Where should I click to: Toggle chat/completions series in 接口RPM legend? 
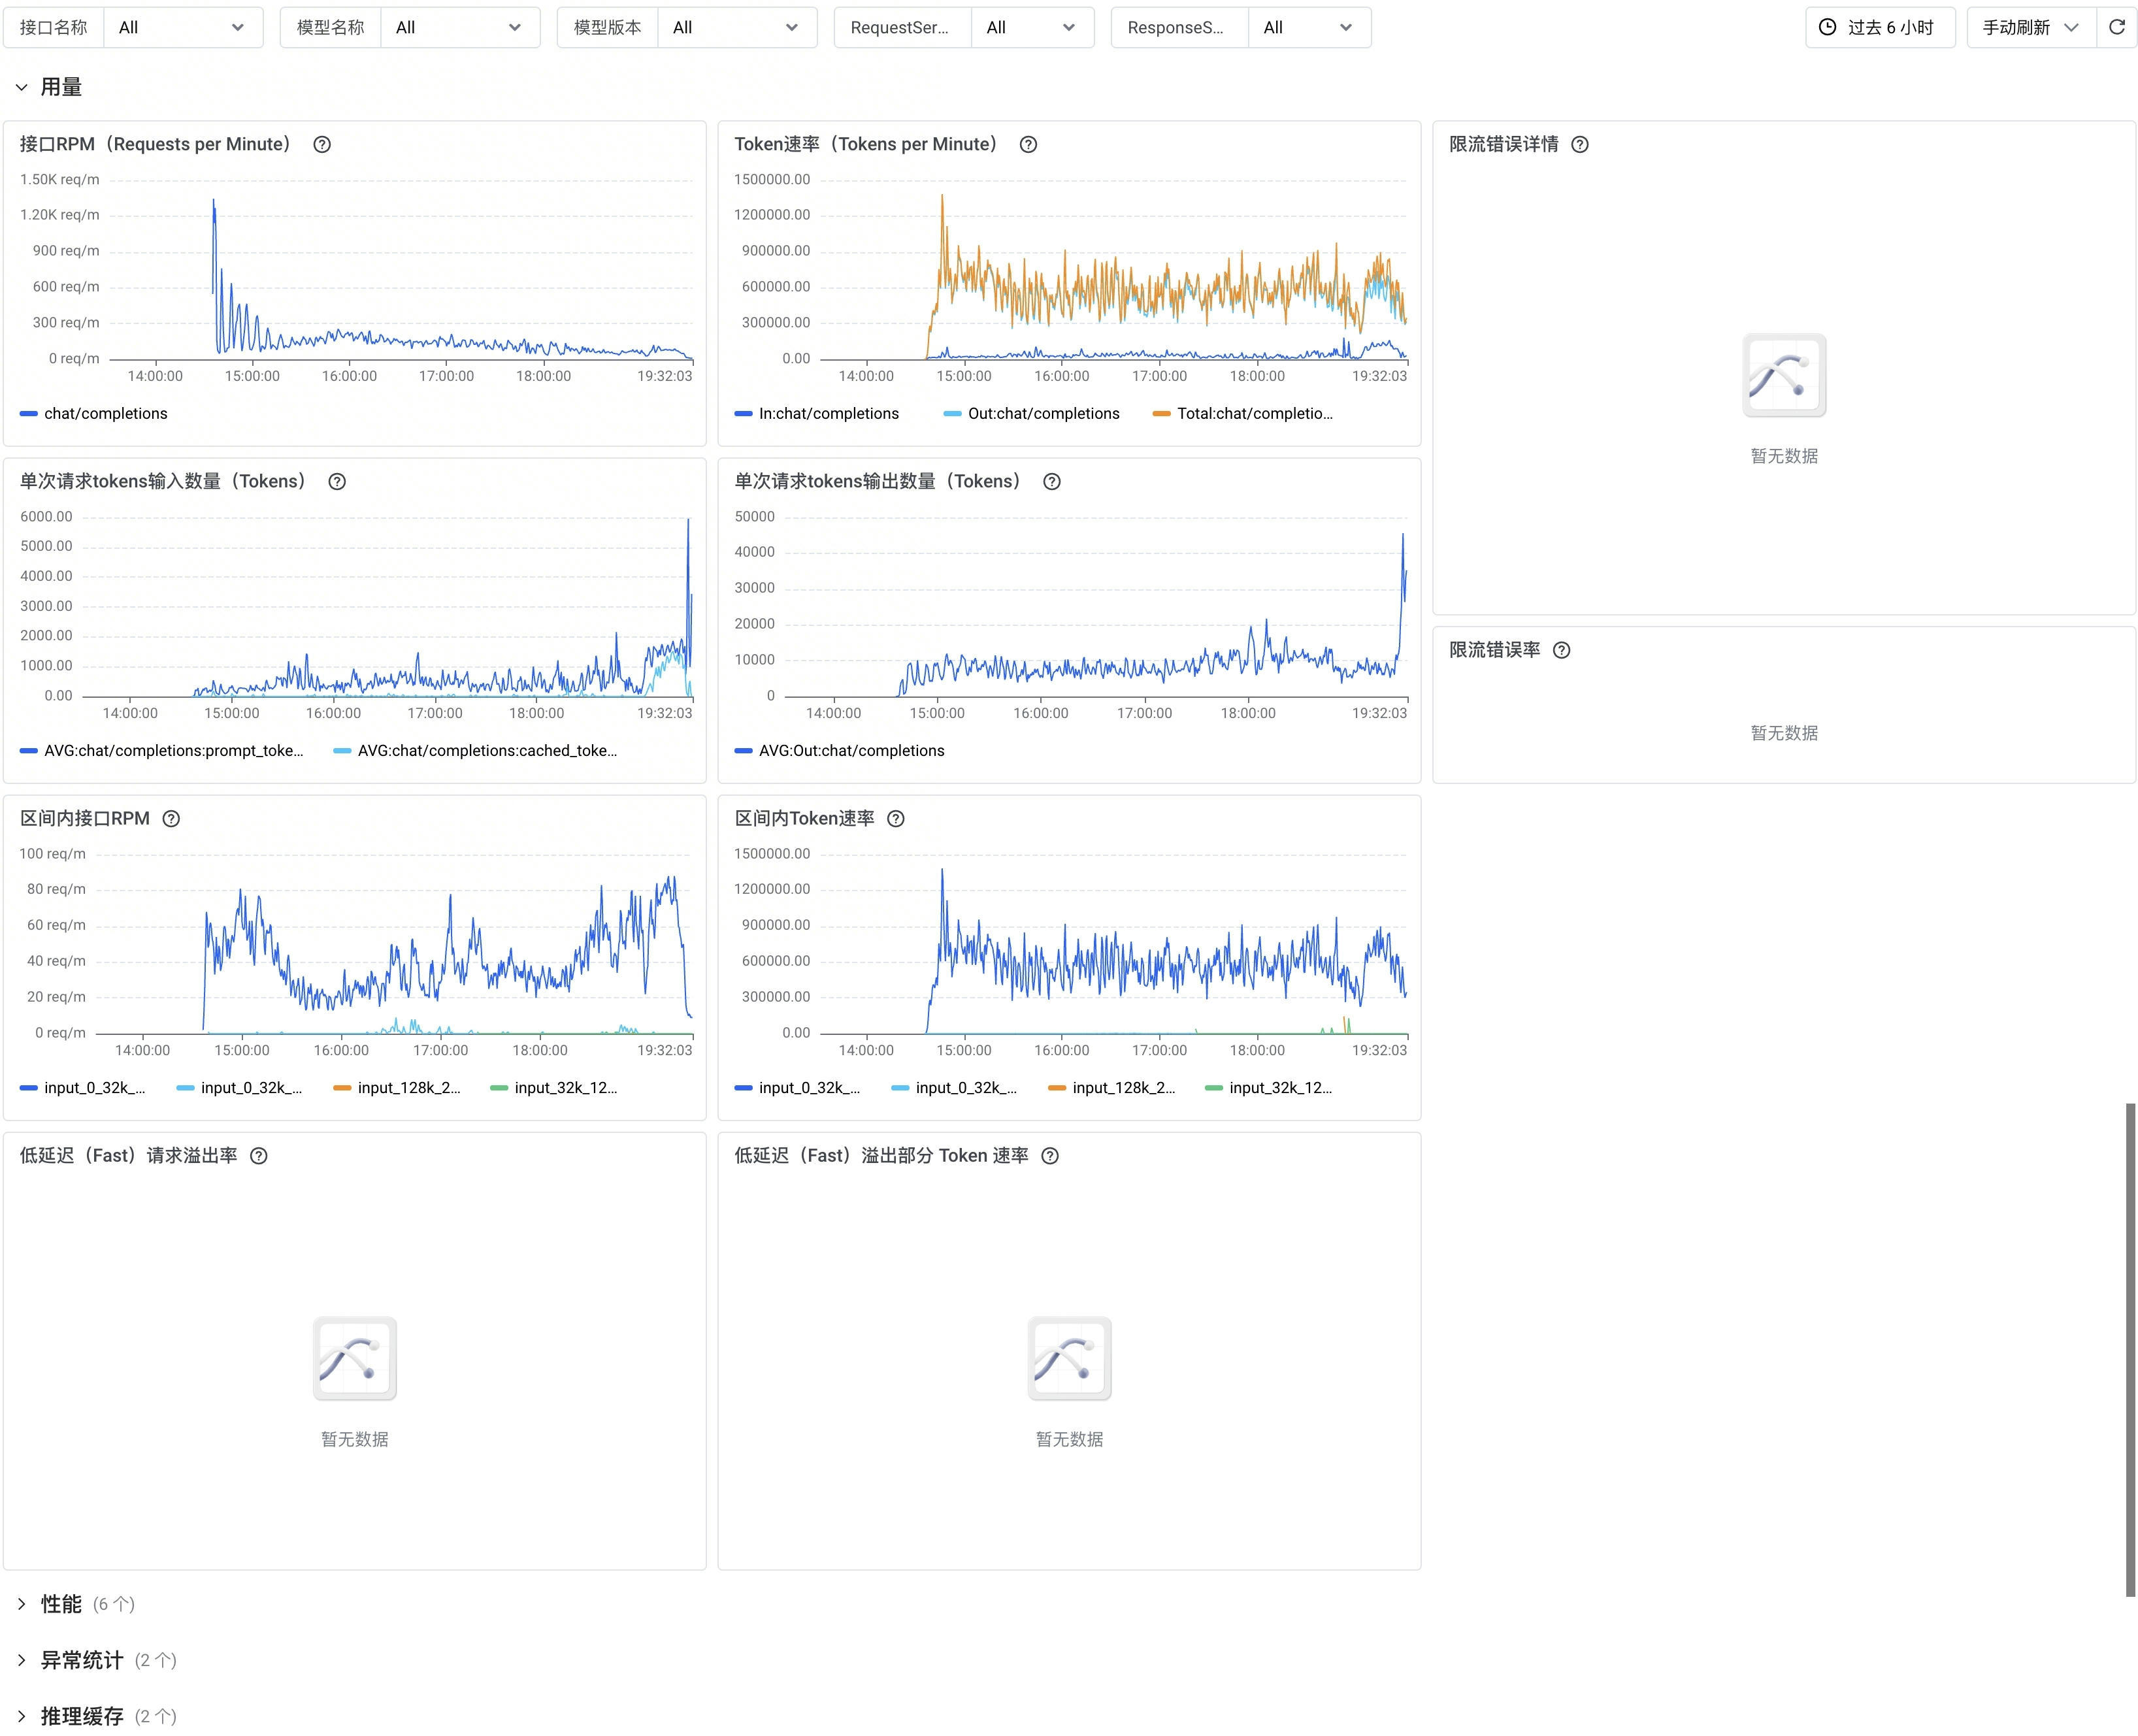point(94,413)
